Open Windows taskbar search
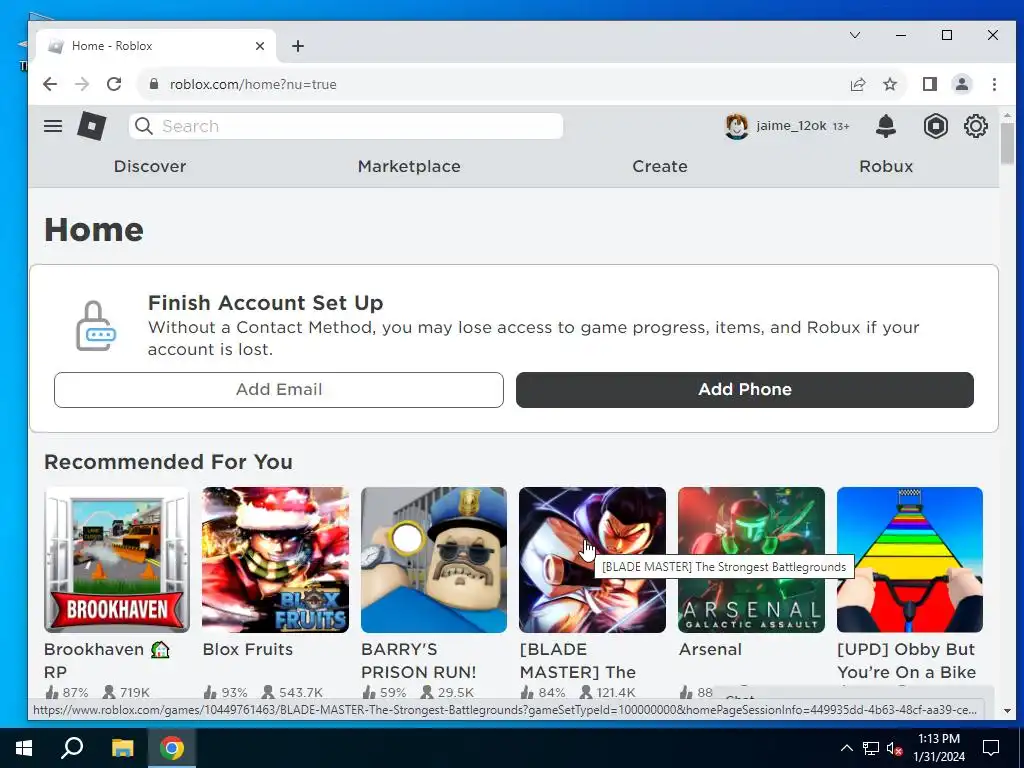Image resolution: width=1024 pixels, height=768 pixels. (72, 748)
